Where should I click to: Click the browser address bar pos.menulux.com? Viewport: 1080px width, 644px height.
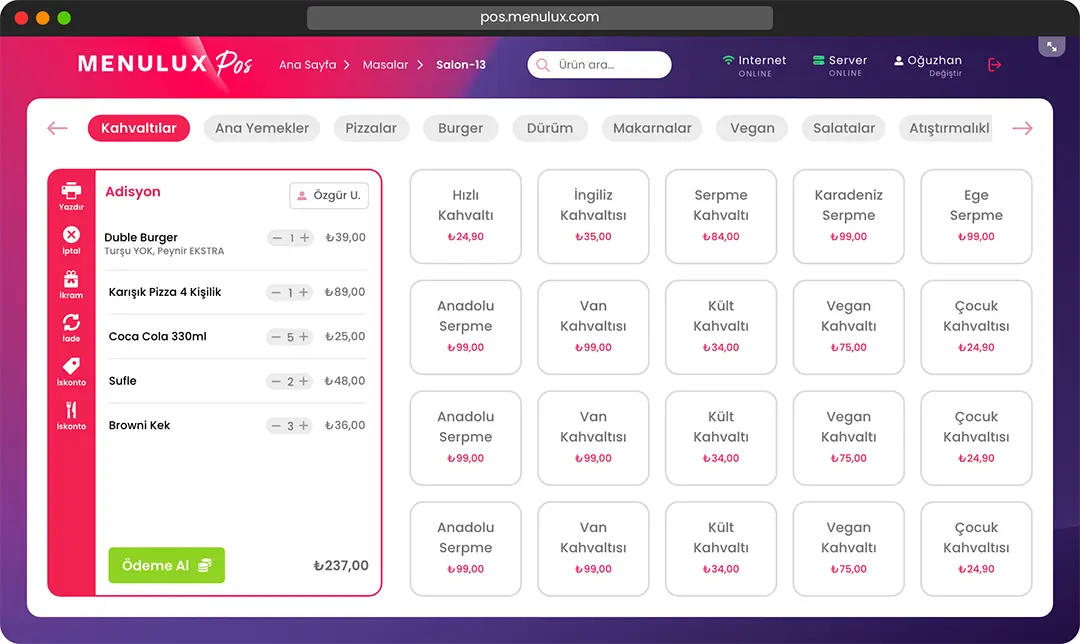(539, 17)
